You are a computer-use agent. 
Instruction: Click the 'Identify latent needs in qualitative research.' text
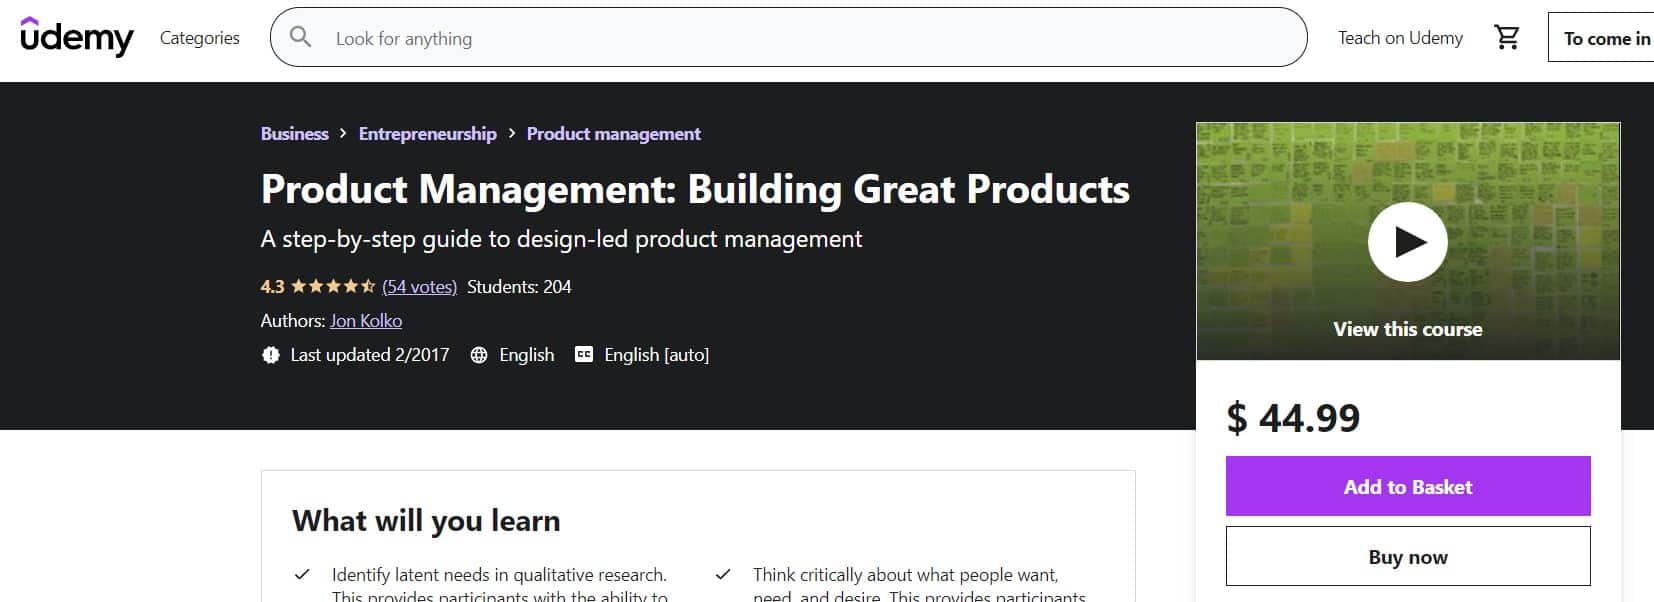tap(499, 575)
